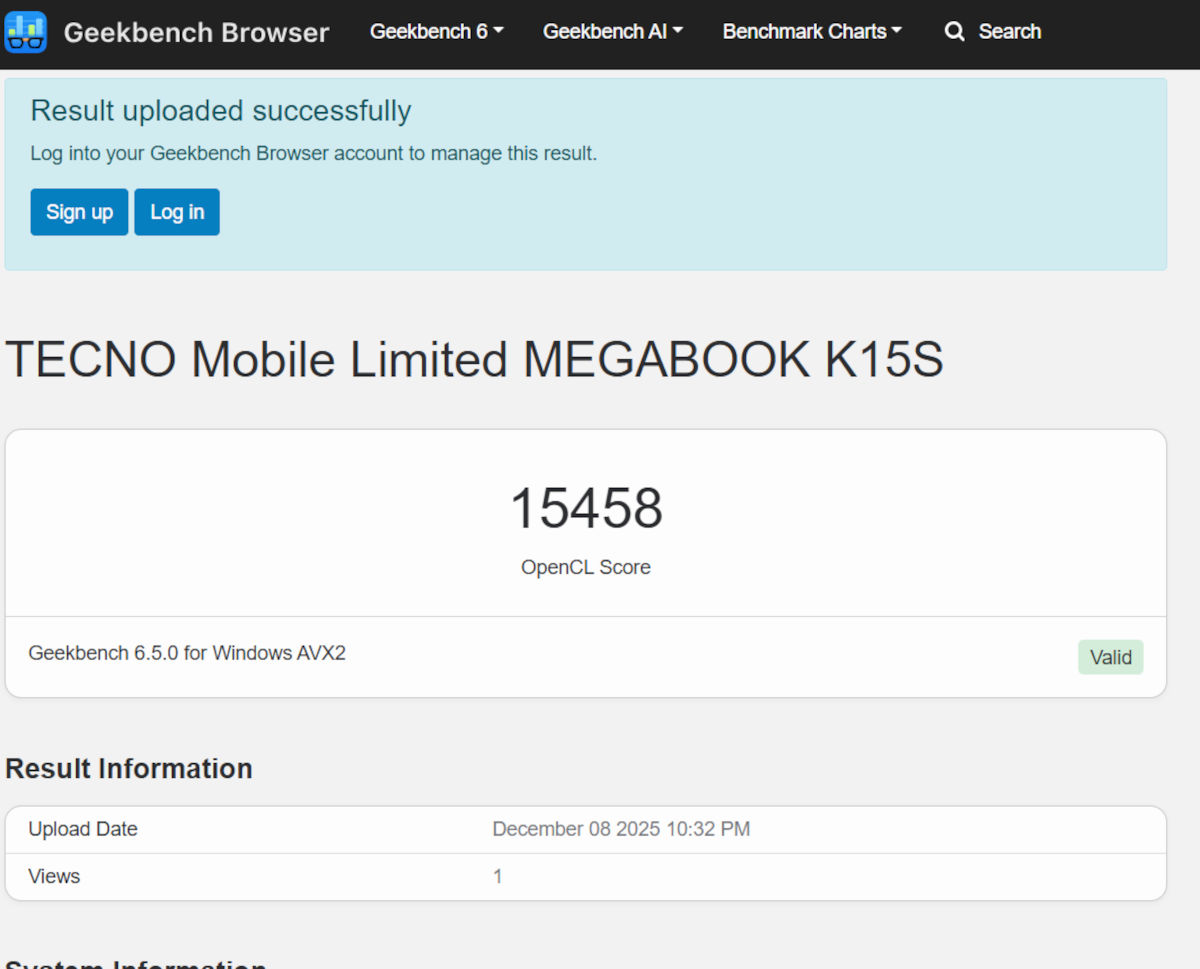The image size is (1200, 969).
Task: Click the Benchmark Charts menu entry
Action: [x=811, y=31]
